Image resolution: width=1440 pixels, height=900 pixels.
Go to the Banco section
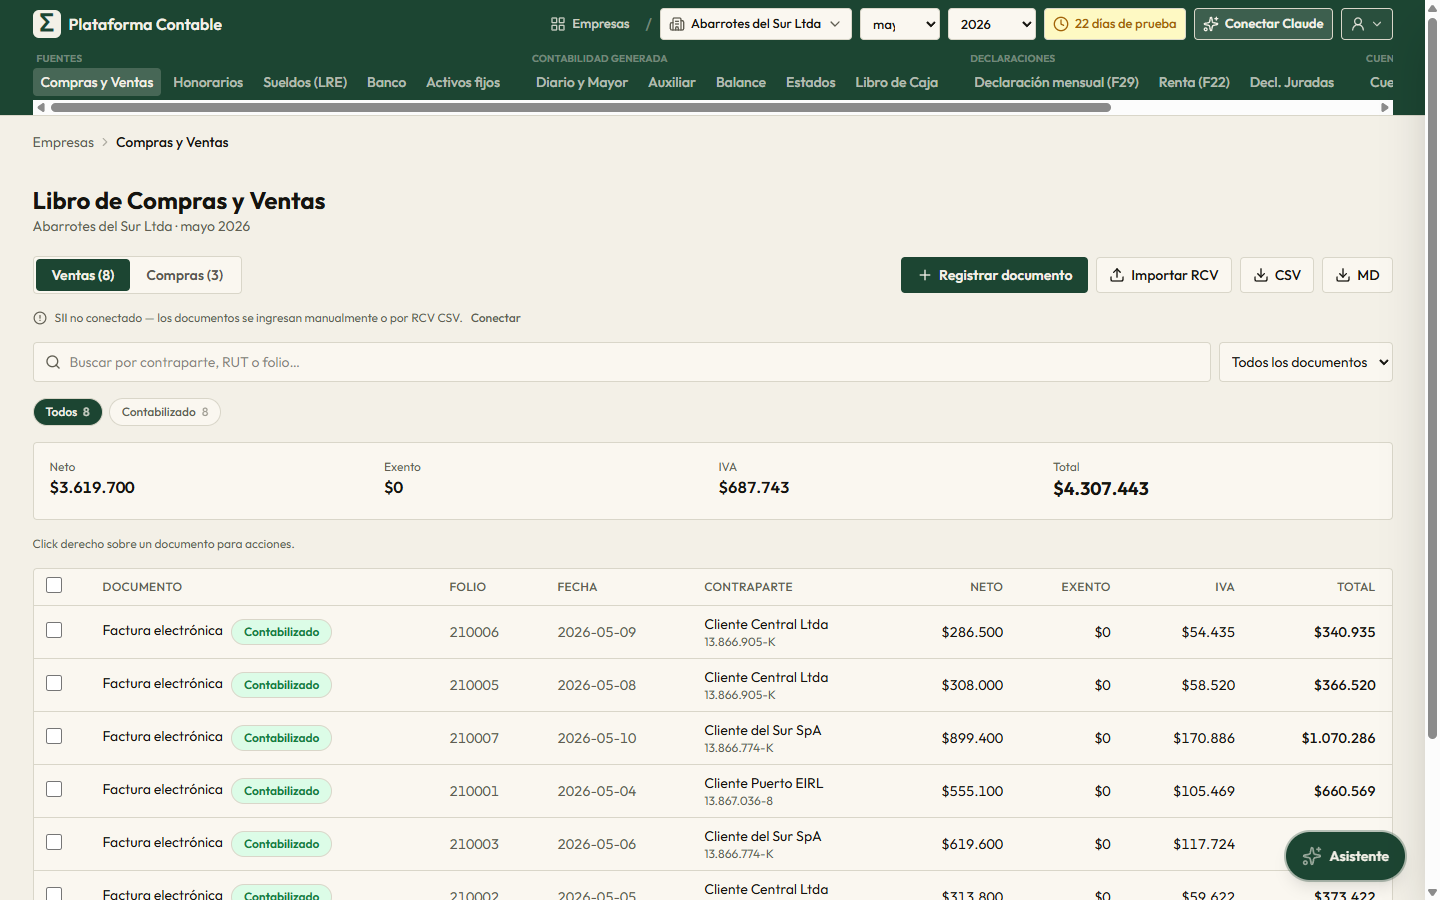pyautogui.click(x=387, y=82)
